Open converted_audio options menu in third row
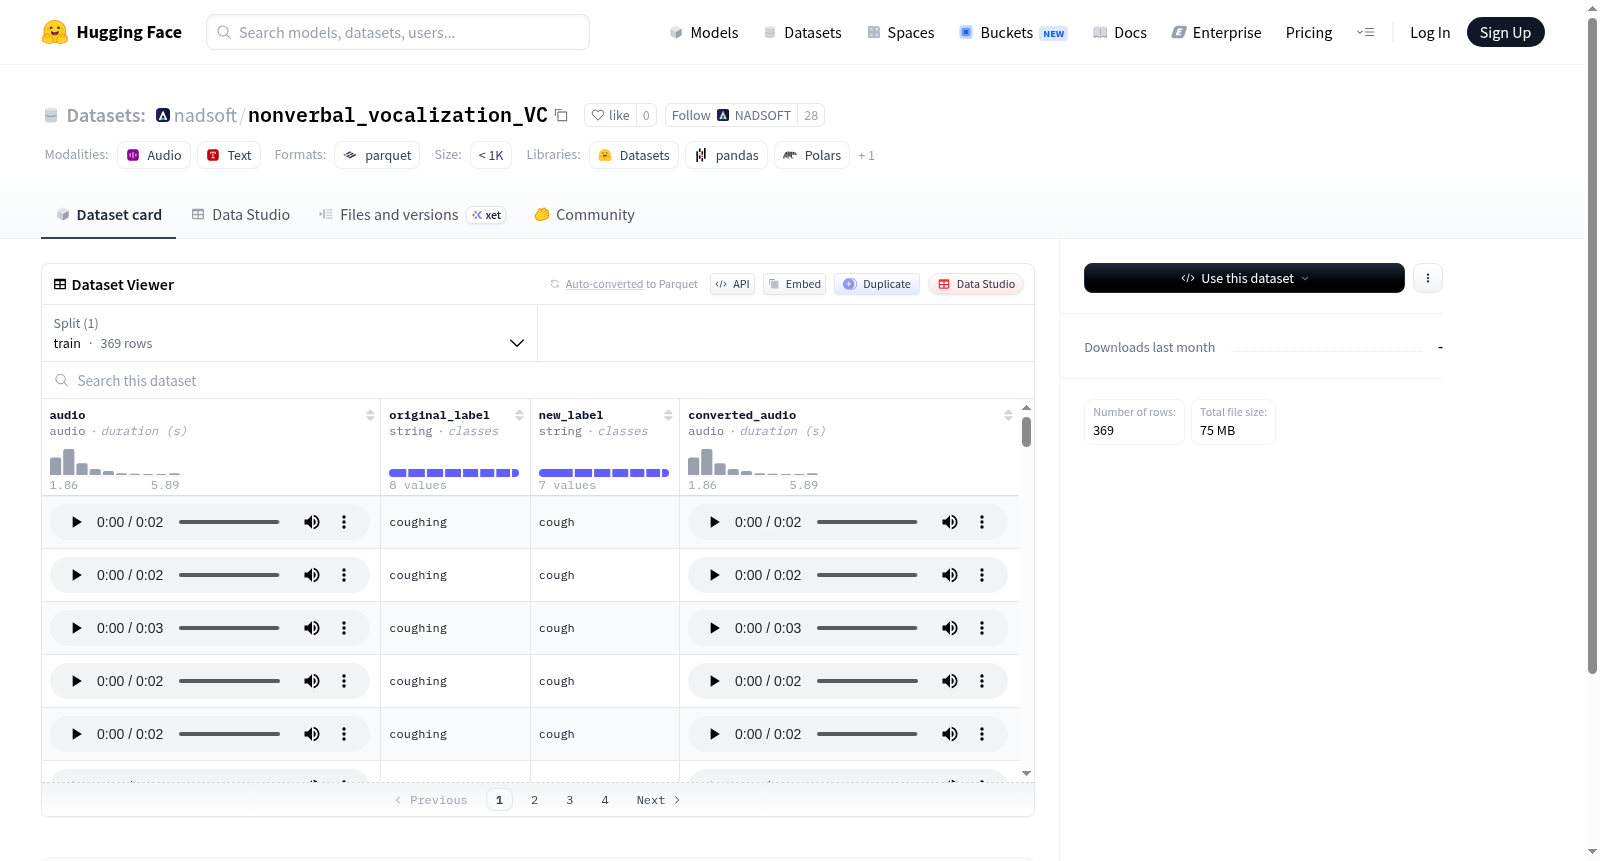Image resolution: width=1600 pixels, height=861 pixels. coord(982,628)
